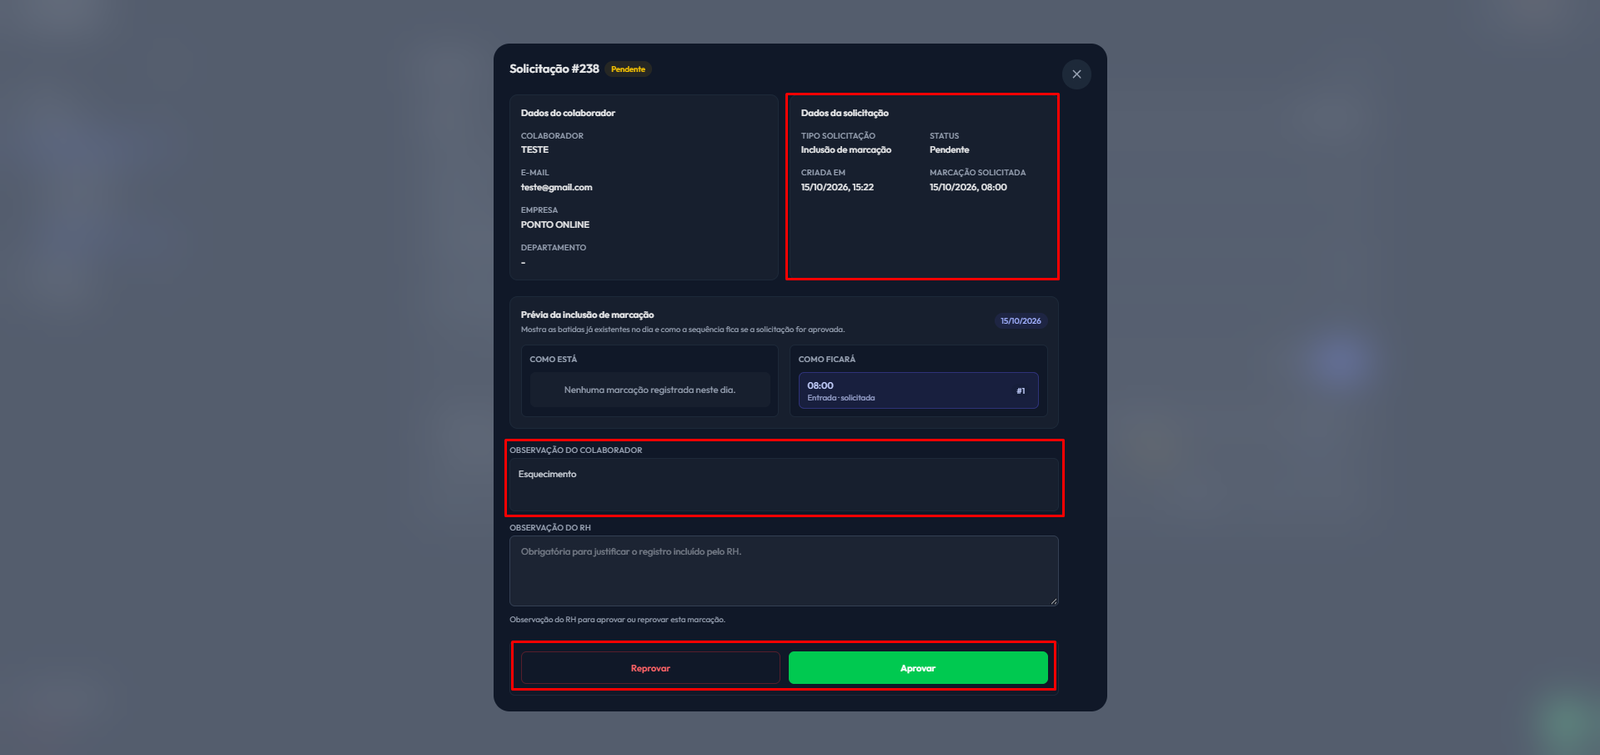Close the Solicitação #238 dialog

click(1076, 74)
